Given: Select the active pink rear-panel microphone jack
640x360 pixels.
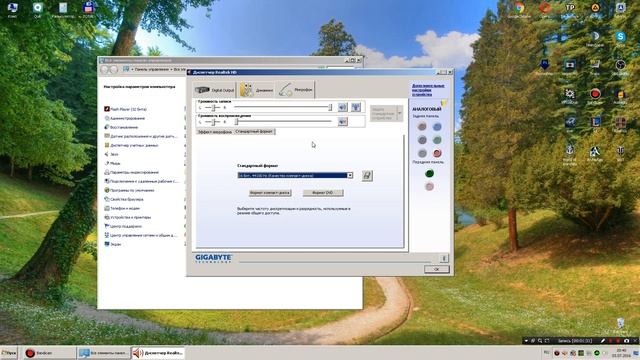Looking at the screenshot, I should 437,153.
